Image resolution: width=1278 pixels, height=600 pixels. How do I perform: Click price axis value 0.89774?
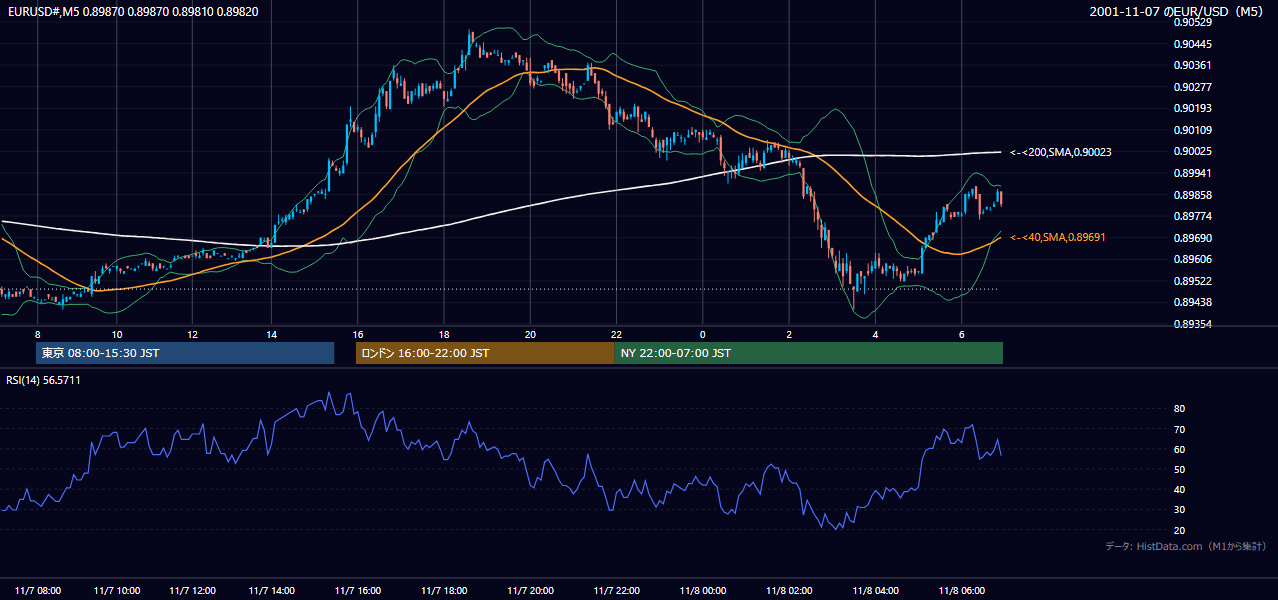coord(1192,216)
